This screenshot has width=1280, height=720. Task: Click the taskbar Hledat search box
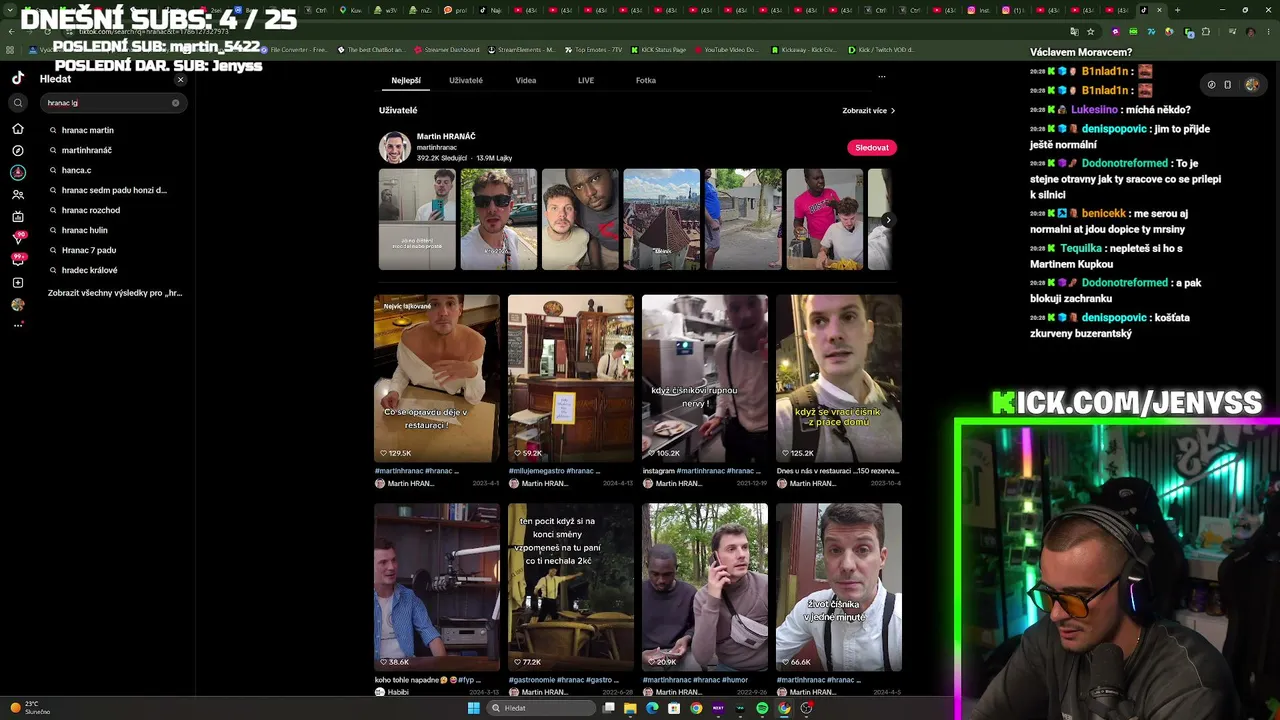(540, 708)
